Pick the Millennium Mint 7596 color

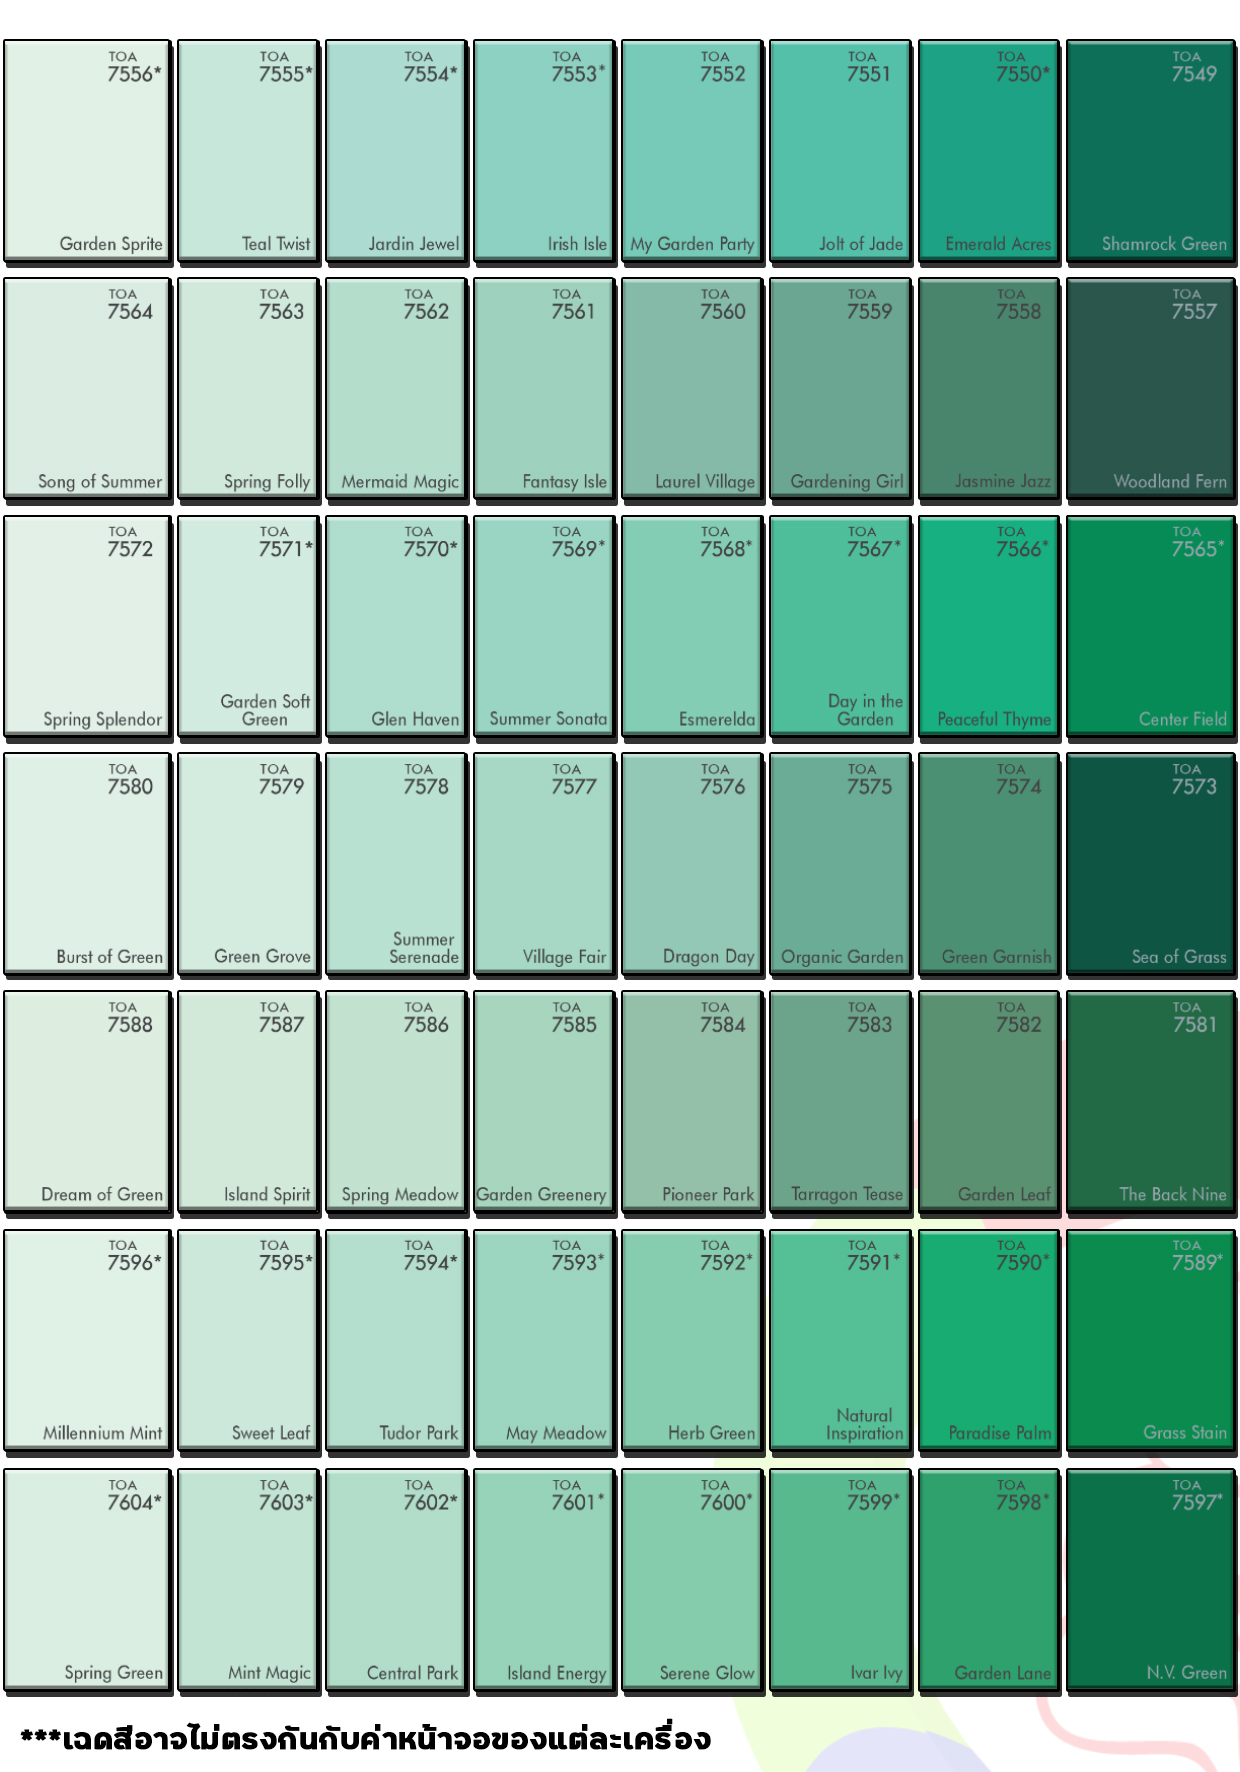tap(87, 1340)
